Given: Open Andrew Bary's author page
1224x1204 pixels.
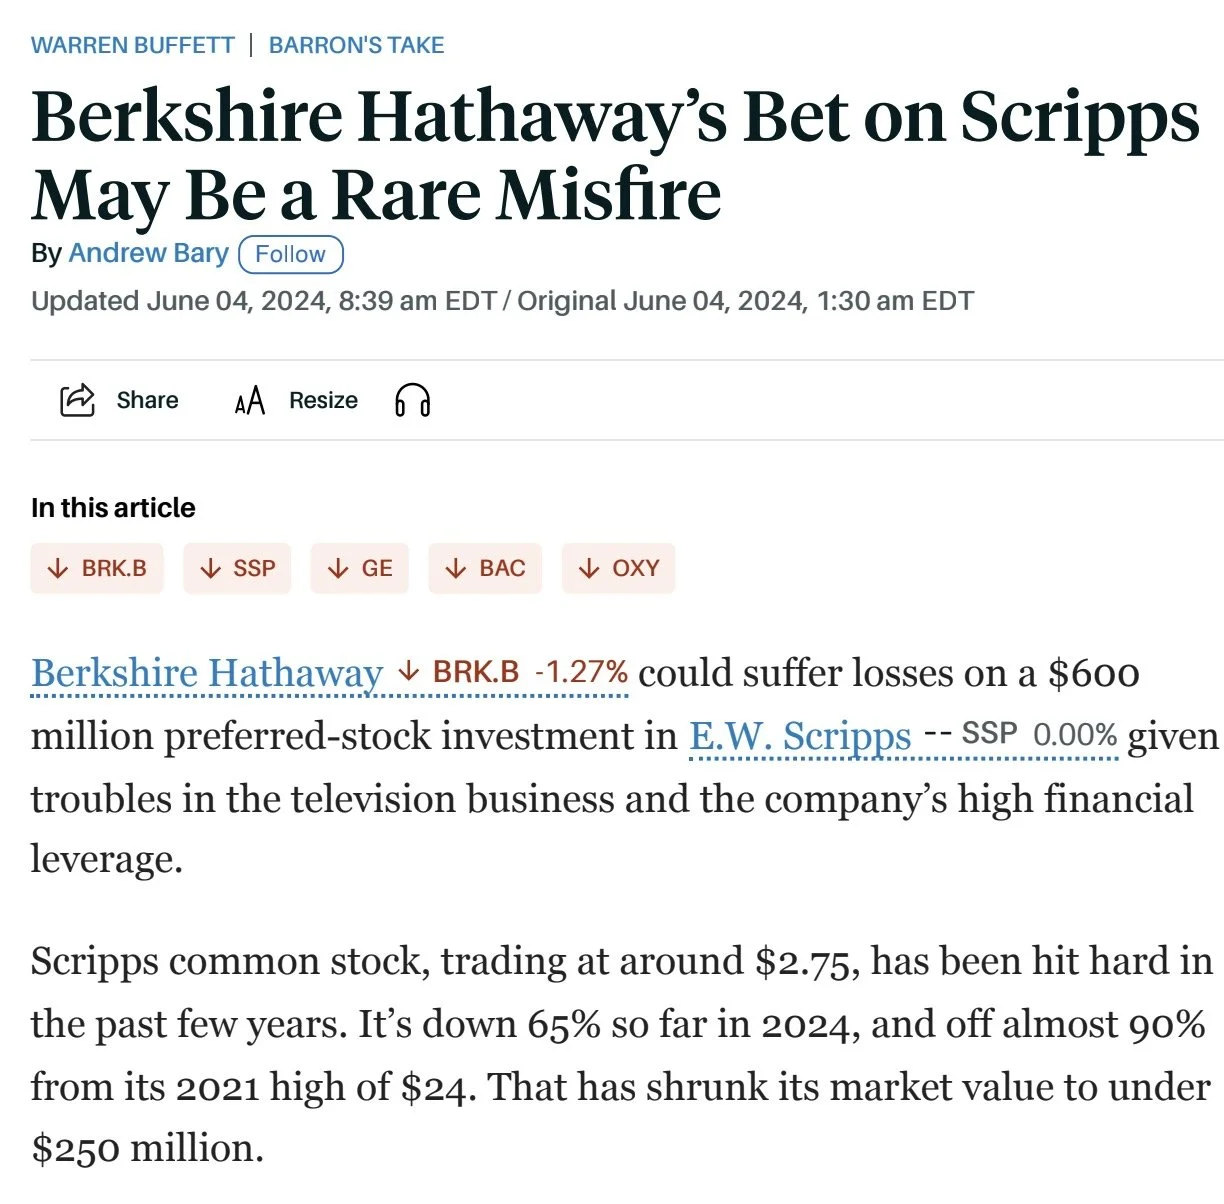Looking at the screenshot, I should (149, 253).
